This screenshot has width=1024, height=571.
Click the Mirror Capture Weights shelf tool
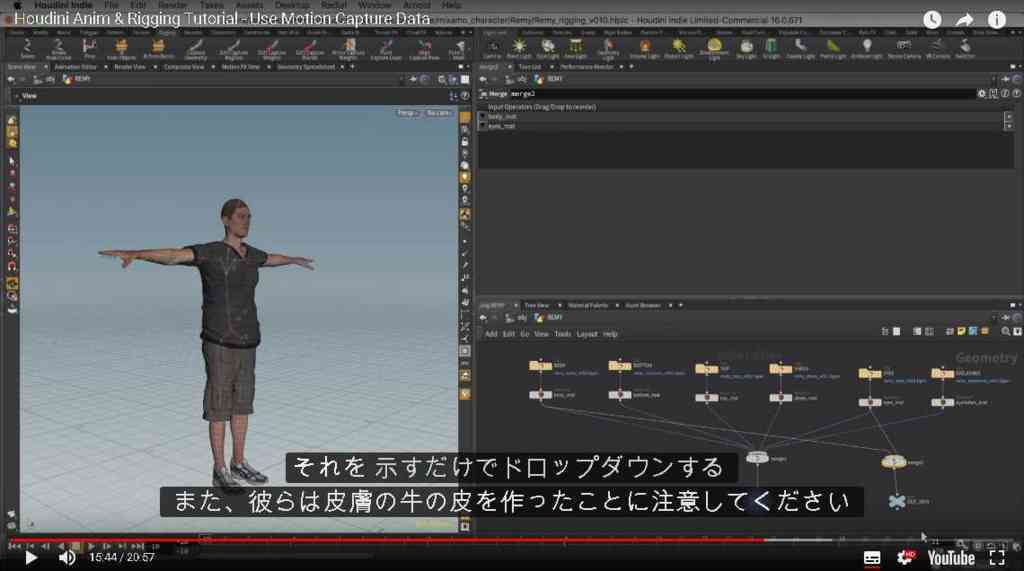pos(348,49)
